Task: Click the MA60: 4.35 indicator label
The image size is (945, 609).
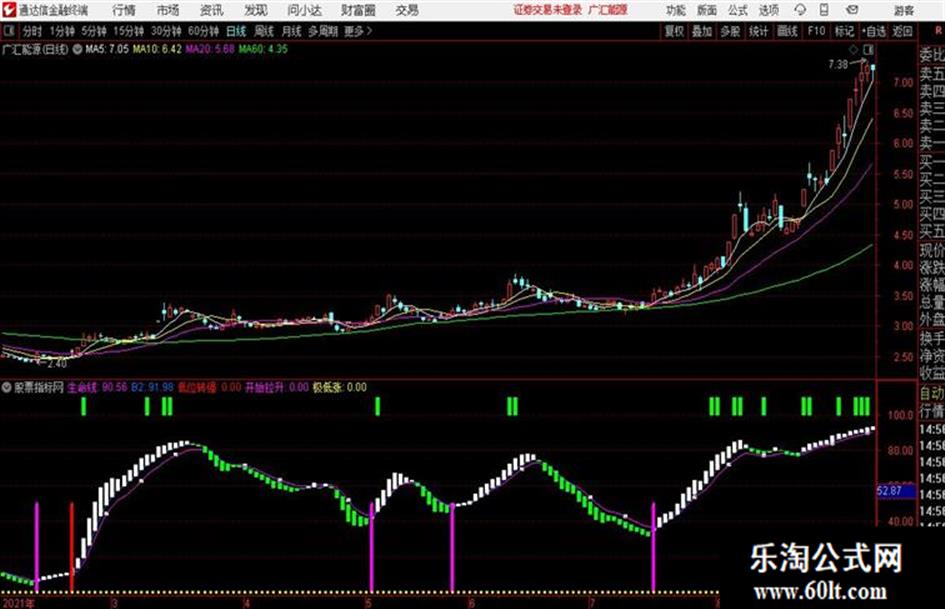Action: tap(263, 49)
